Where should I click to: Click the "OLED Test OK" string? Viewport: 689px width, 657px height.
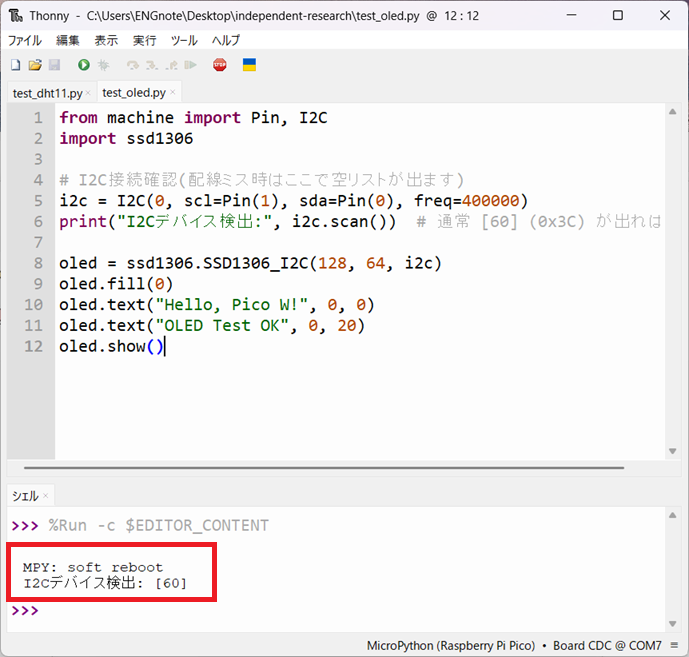click(222, 325)
